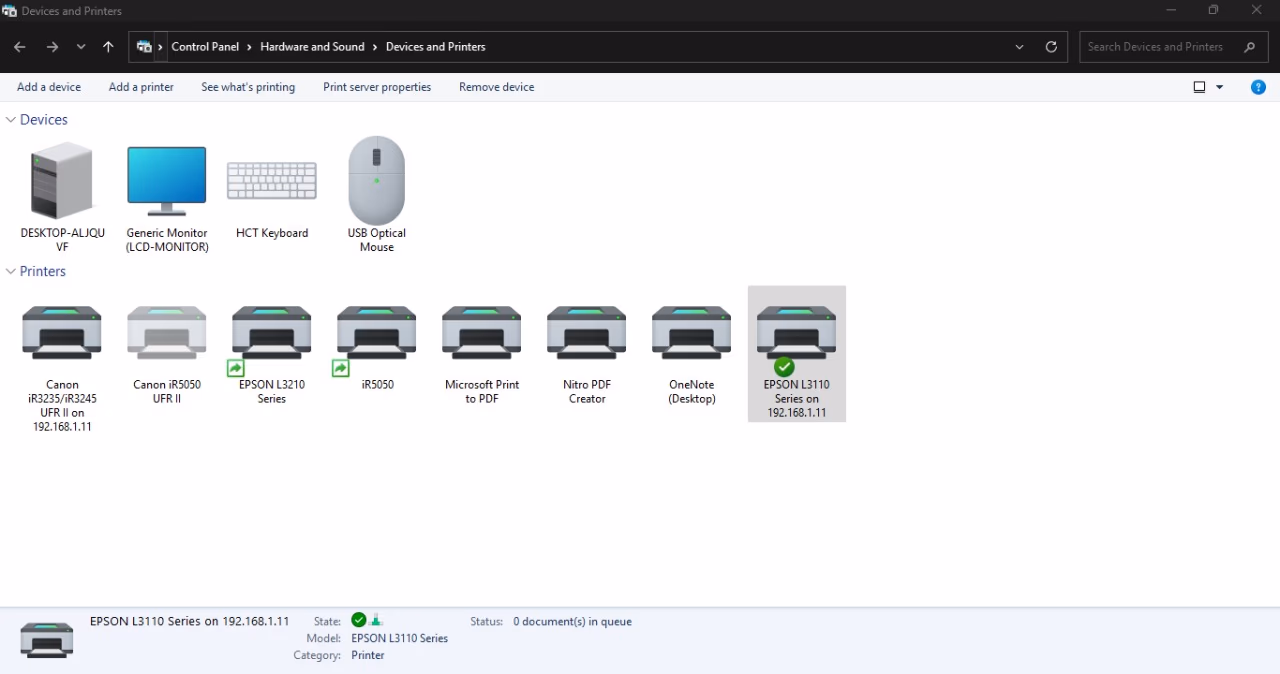
Task: Go back using the back arrow
Action: tap(19, 47)
